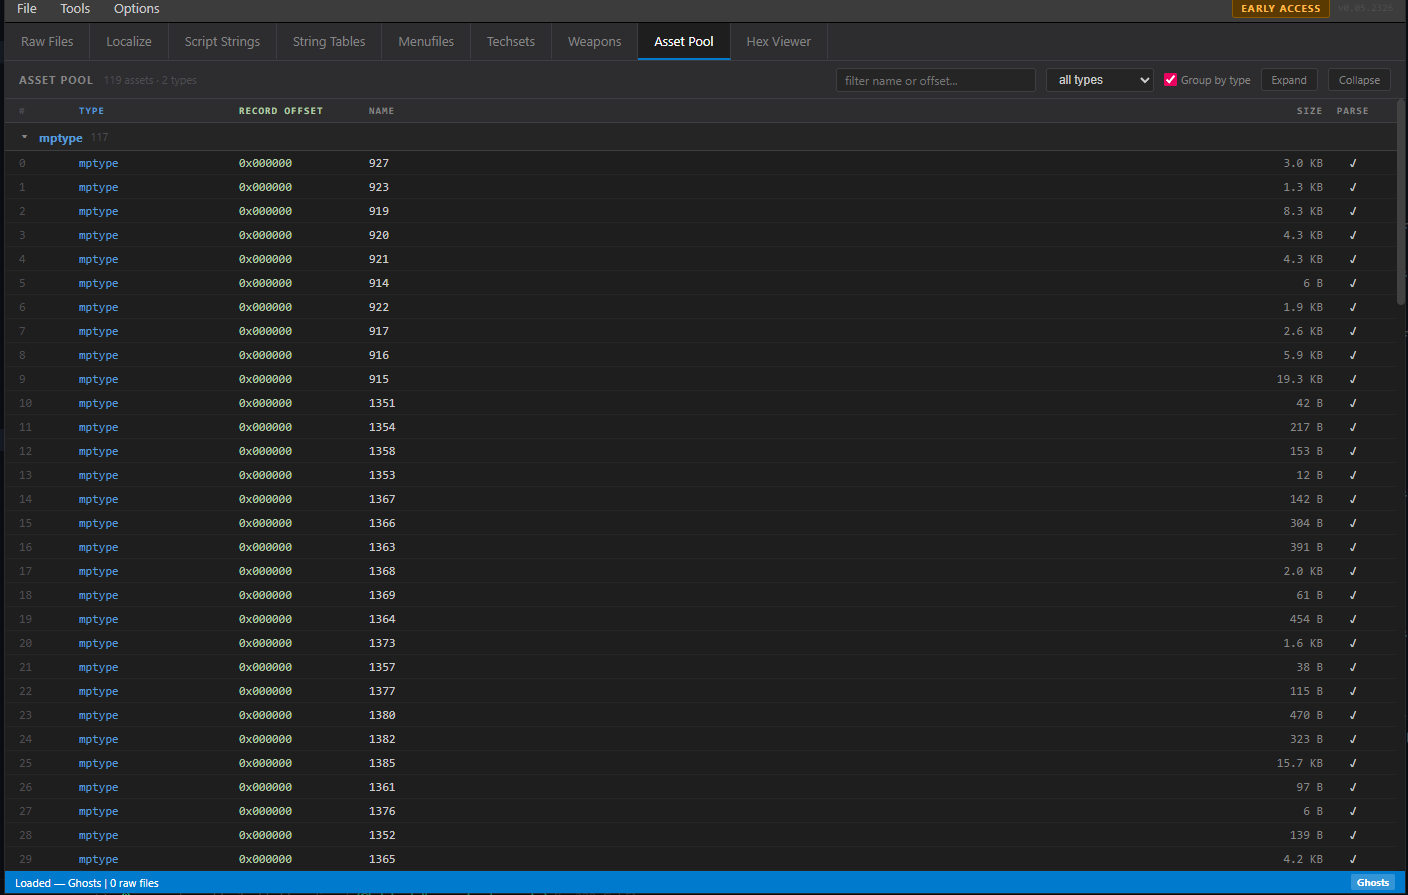Screen dimensions: 1408x895
Task: Open the Tools menu
Action: click(x=75, y=9)
